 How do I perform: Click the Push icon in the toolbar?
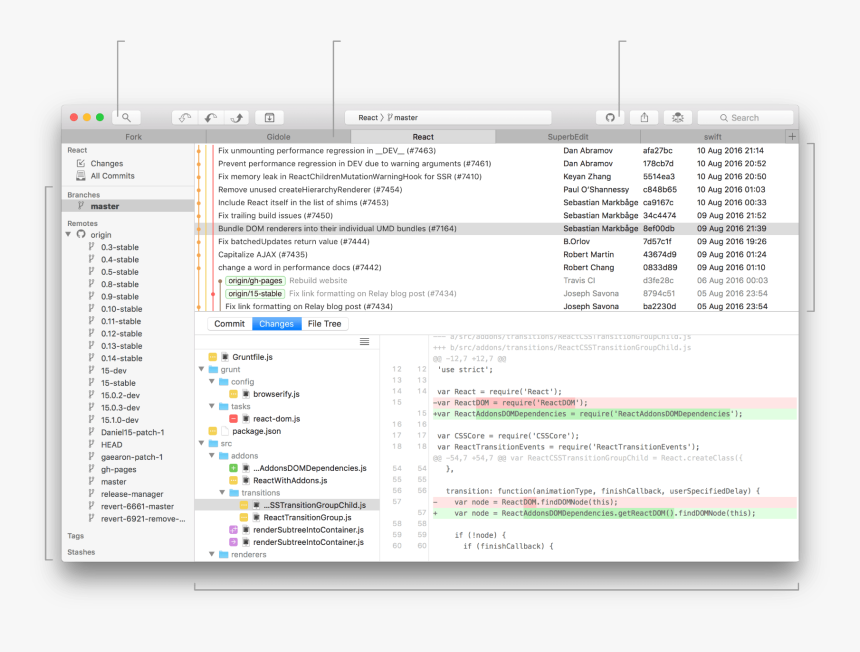click(238, 118)
